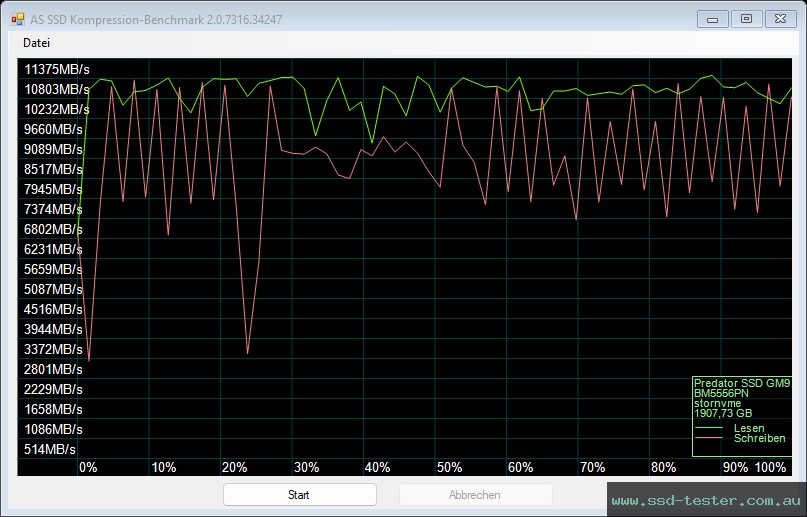Viewport: 807px width, 517px height.
Task: Close the AS SSD benchmark window
Action: click(x=780, y=20)
